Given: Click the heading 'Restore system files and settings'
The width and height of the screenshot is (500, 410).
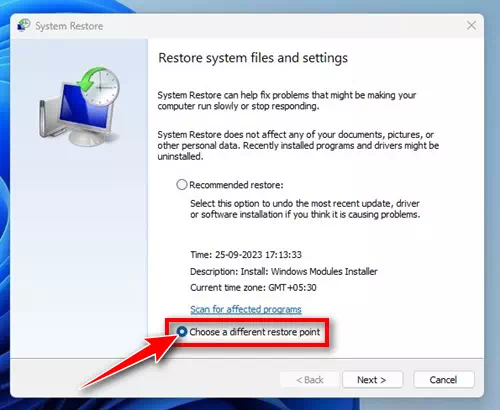Looking at the screenshot, I should [253, 58].
